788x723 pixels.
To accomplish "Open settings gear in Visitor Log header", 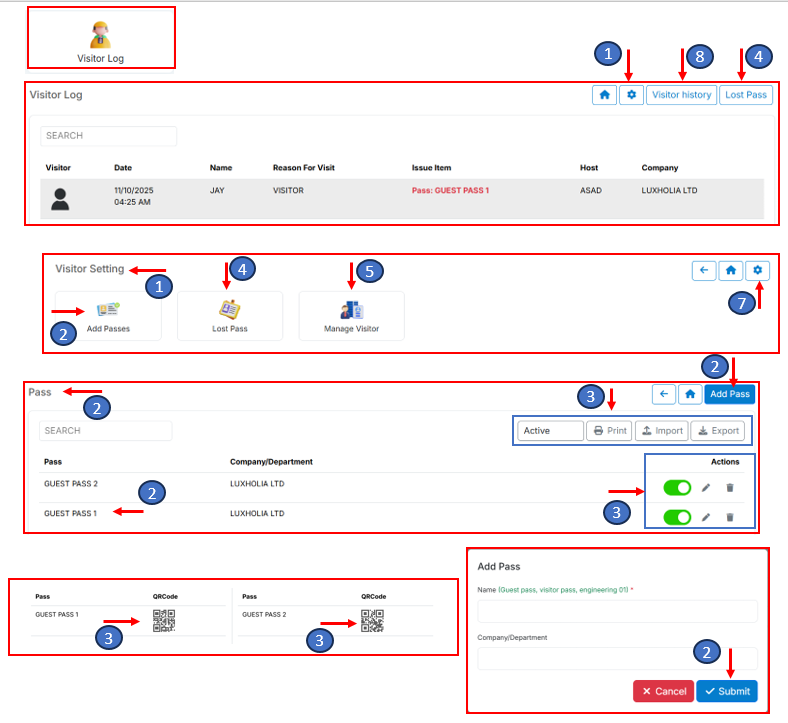I will pos(631,95).
